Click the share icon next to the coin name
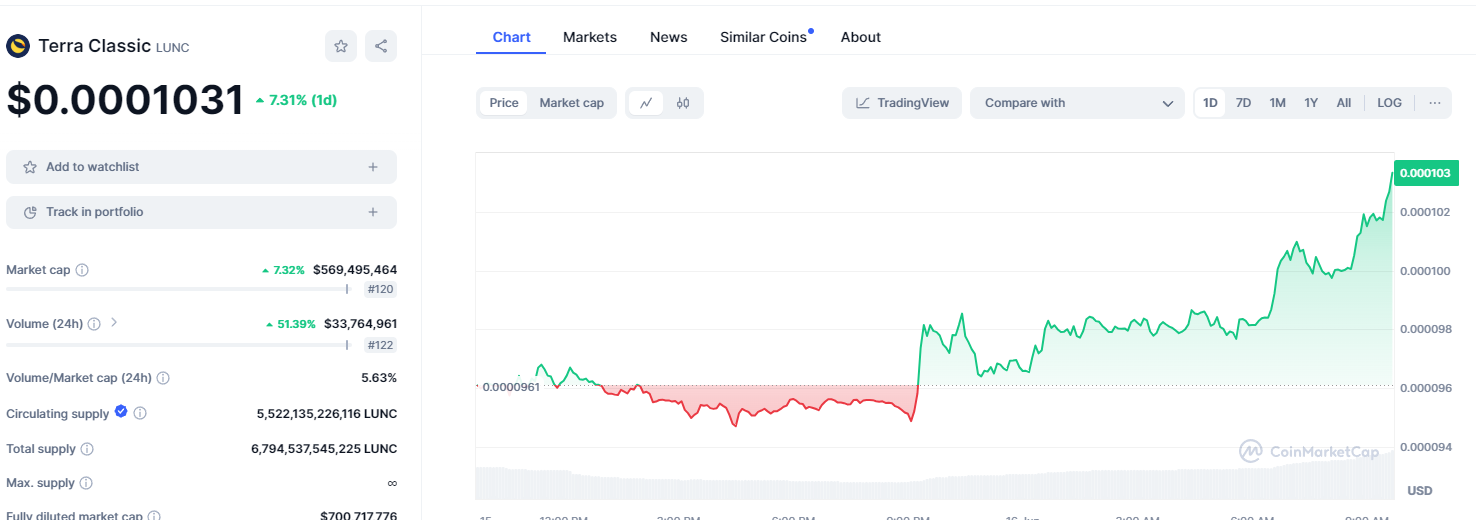Screen dimensions: 1476x520 380,46
